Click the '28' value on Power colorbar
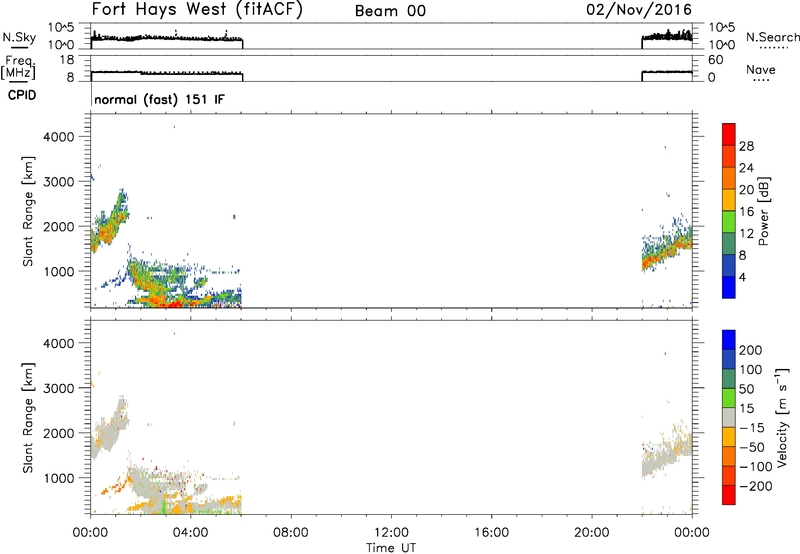This screenshot has width=800, height=554. (746, 146)
